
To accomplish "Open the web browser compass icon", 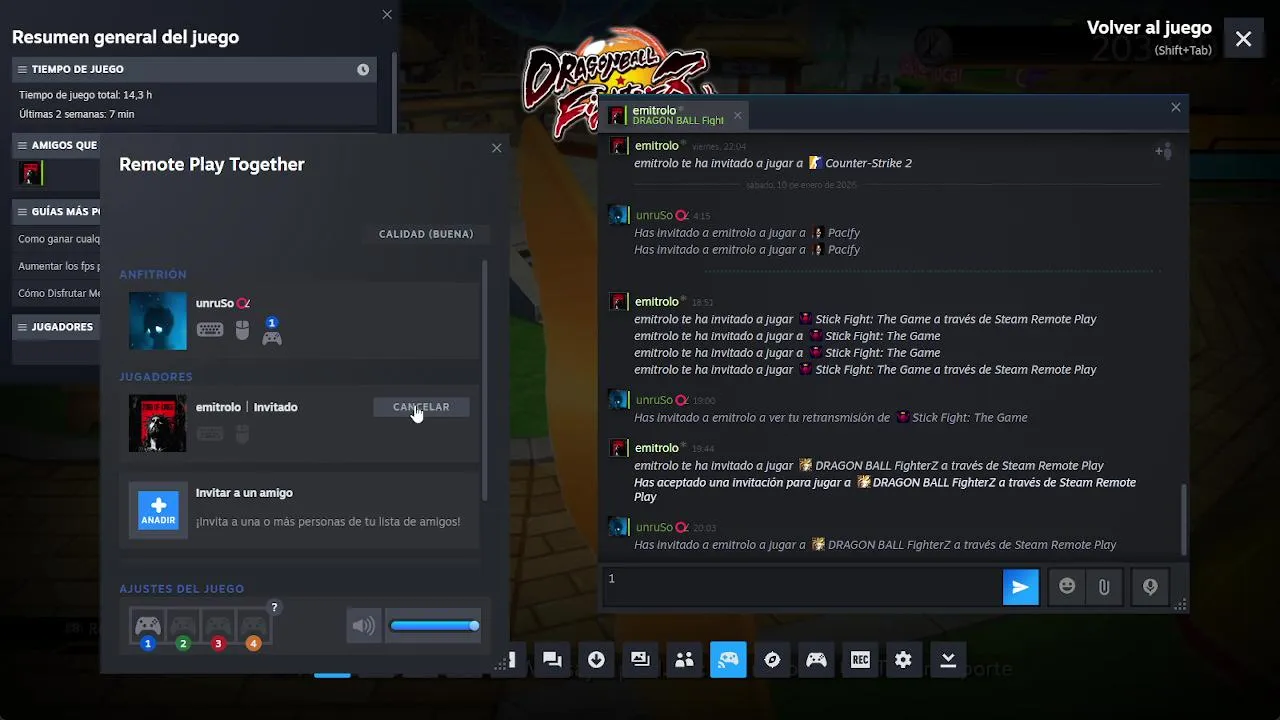I will [772, 660].
